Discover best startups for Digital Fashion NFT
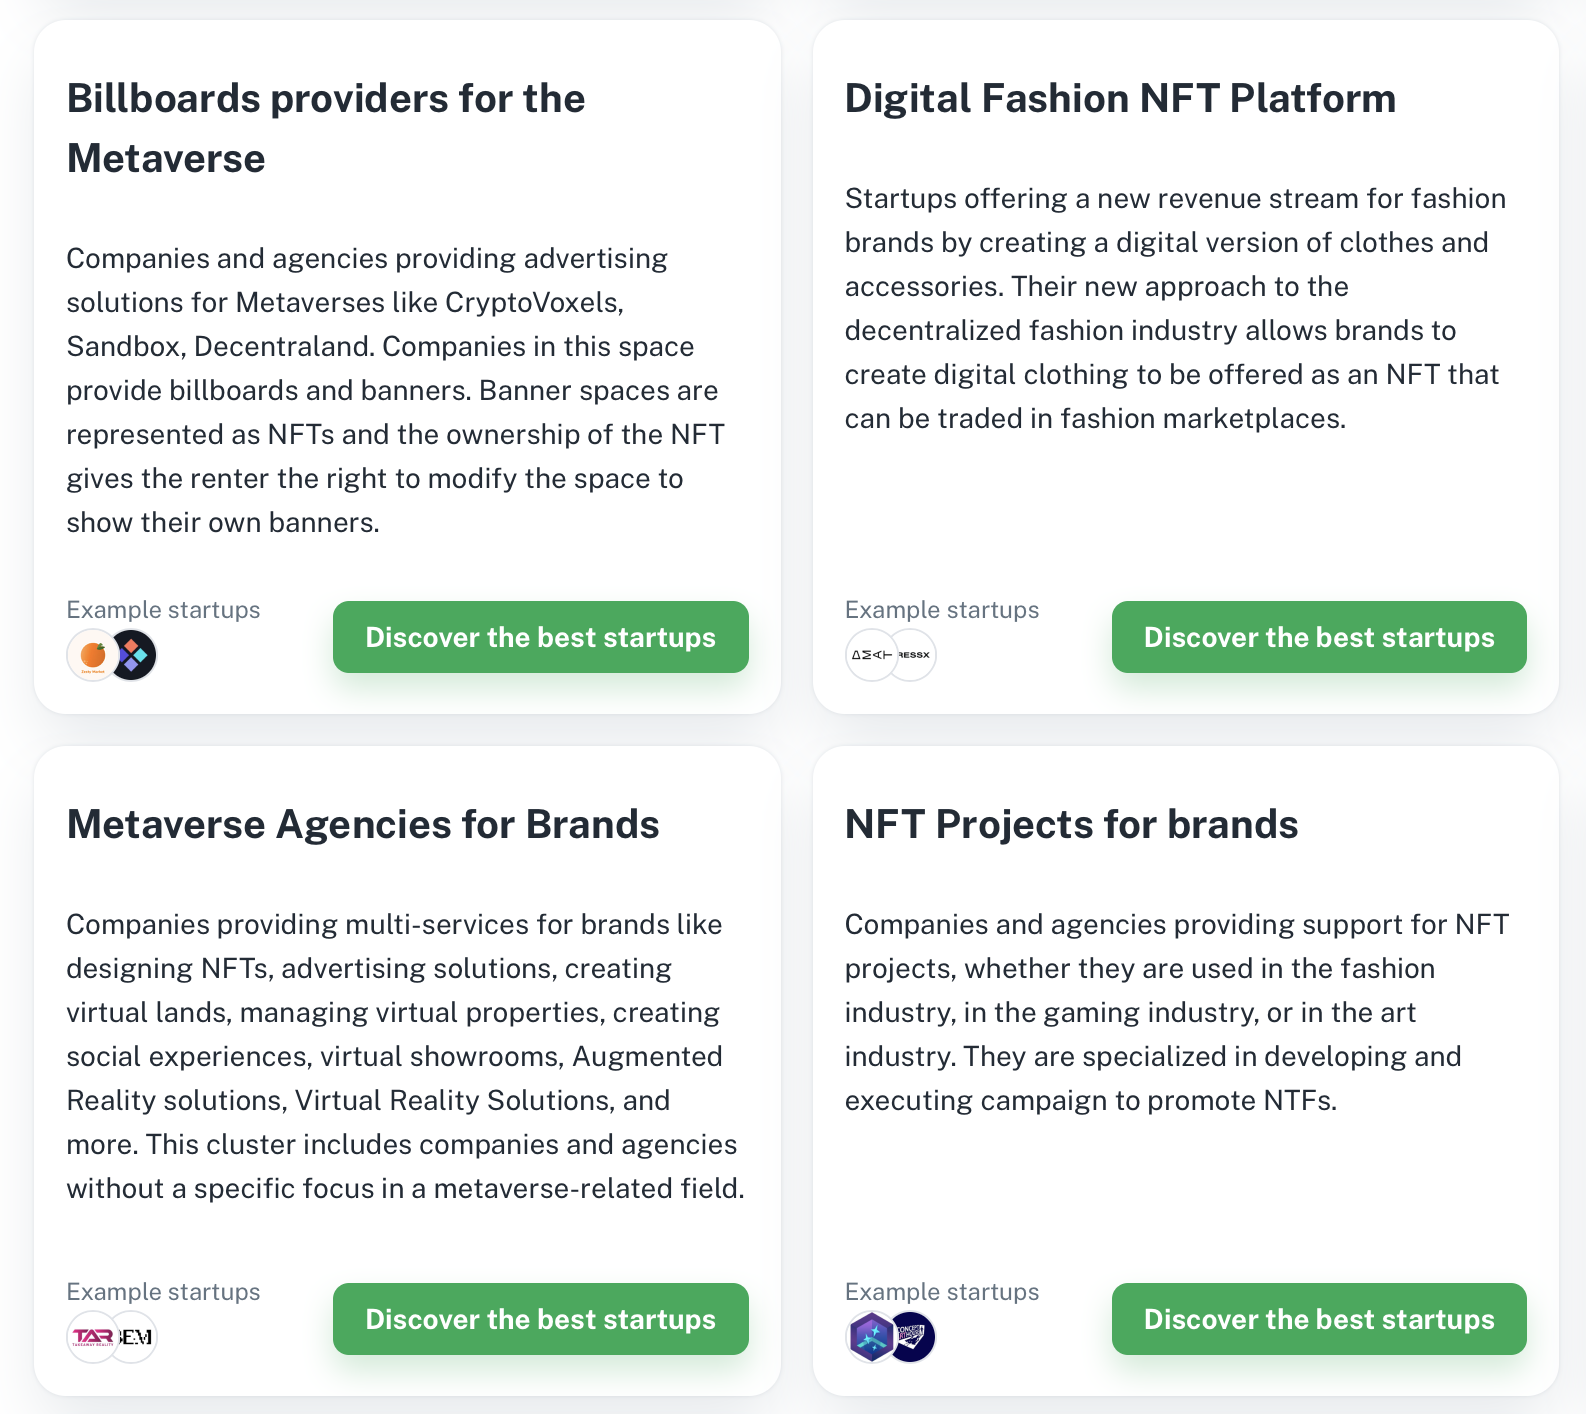Image resolution: width=1586 pixels, height=1414 pixels. click(x=1319, y=637)
